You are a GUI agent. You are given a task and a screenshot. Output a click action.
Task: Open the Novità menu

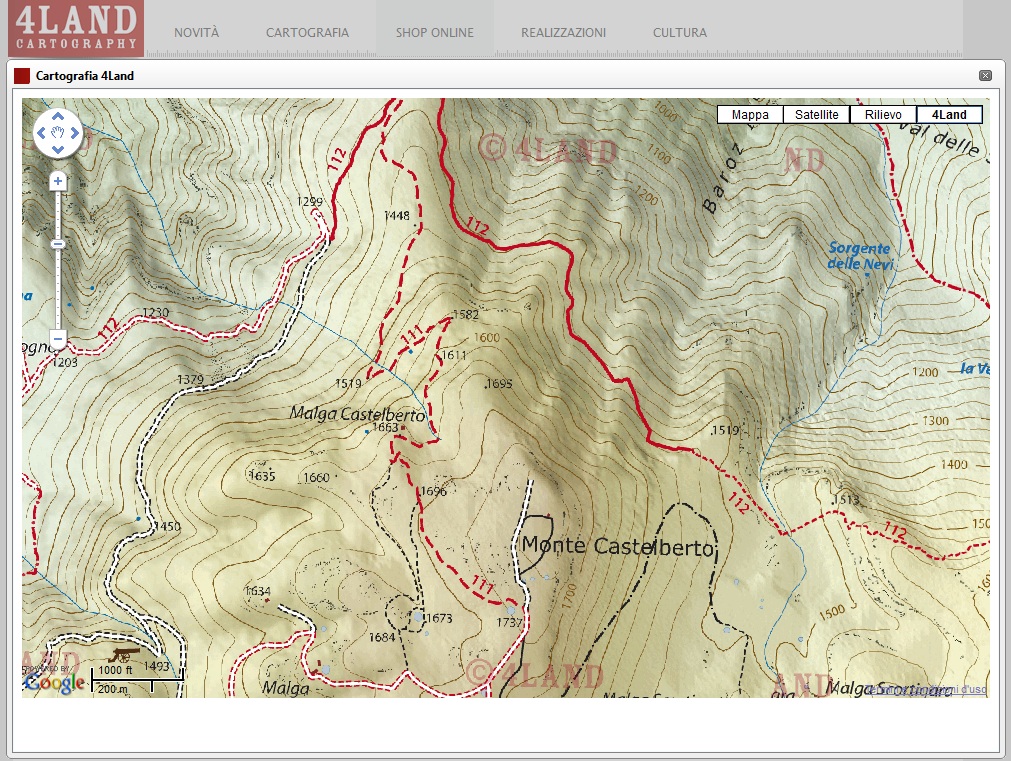[201, 31]
